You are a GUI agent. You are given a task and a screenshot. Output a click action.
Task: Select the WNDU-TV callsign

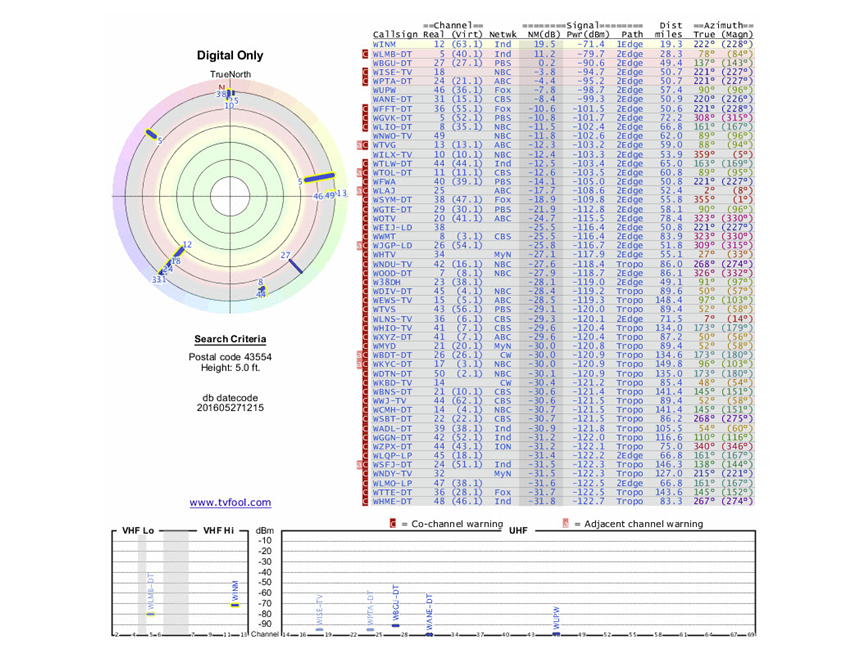pos(392,264)
